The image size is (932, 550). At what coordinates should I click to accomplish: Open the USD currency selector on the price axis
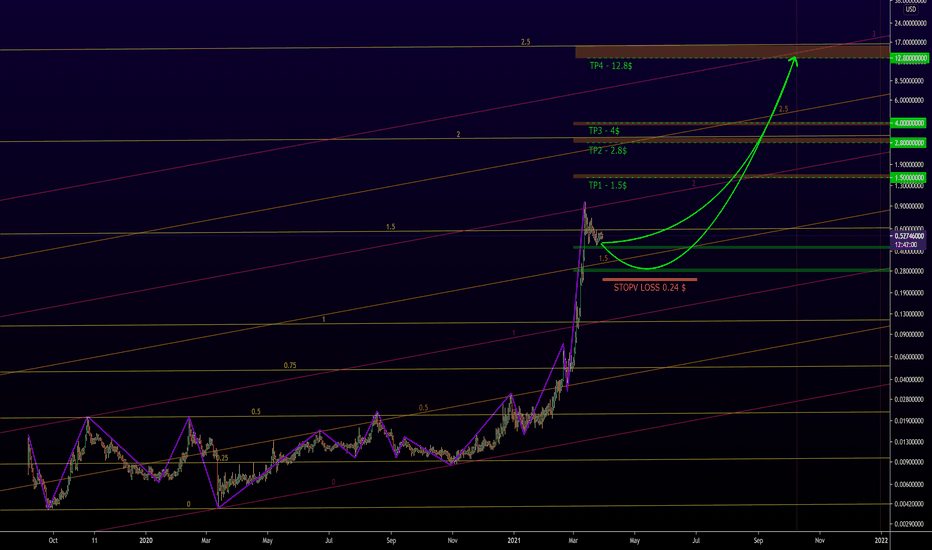pos(910,10)
